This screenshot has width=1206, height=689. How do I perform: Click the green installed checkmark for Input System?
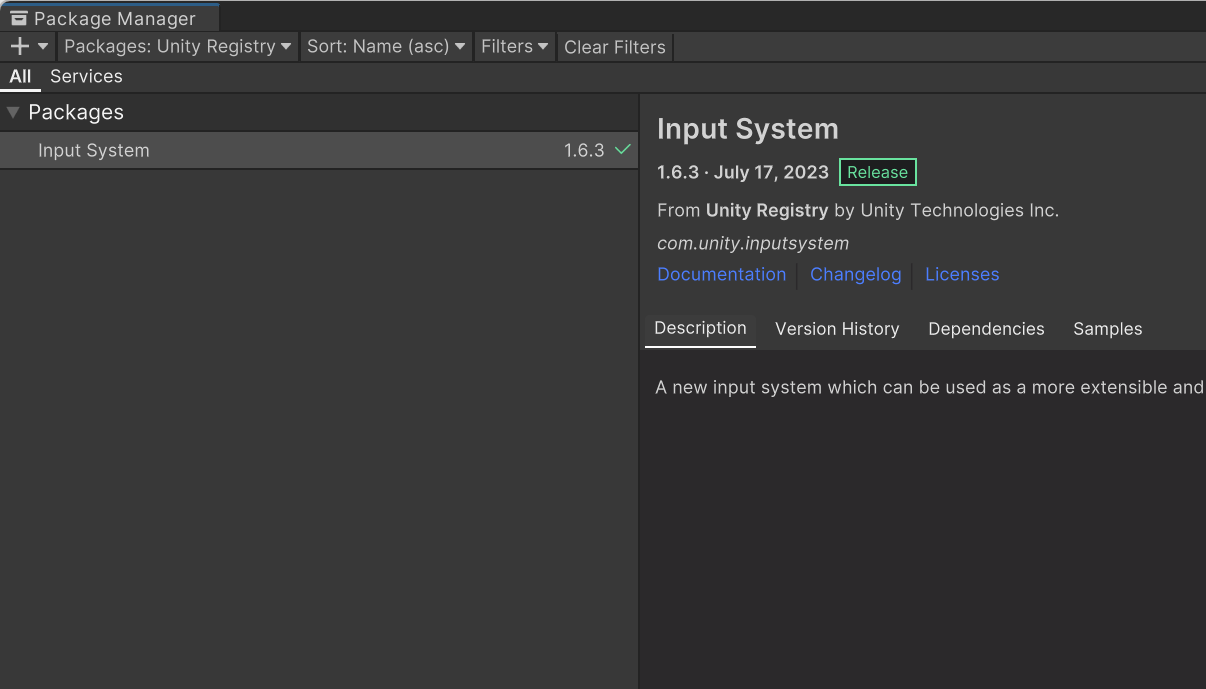(x=623, y=150)
